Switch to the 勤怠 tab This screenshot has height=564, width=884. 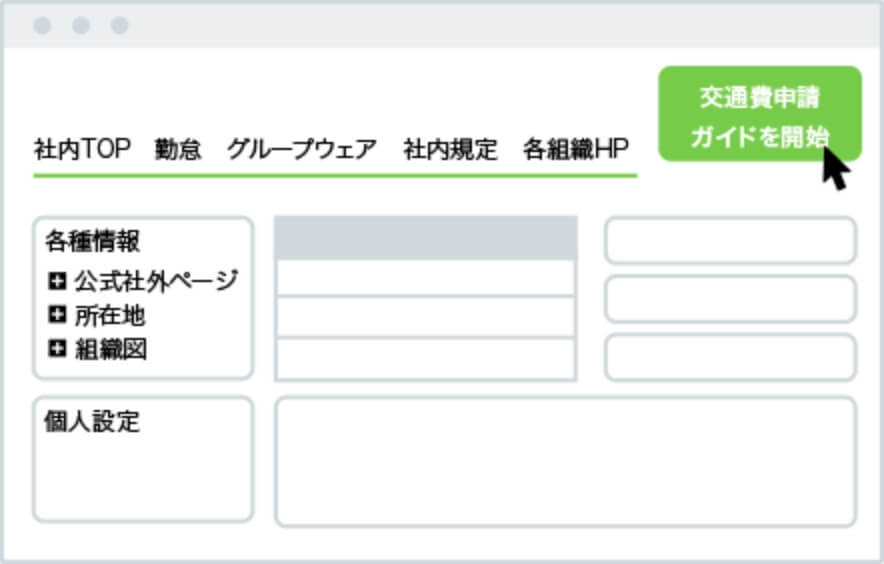click(x=178, y=149)
